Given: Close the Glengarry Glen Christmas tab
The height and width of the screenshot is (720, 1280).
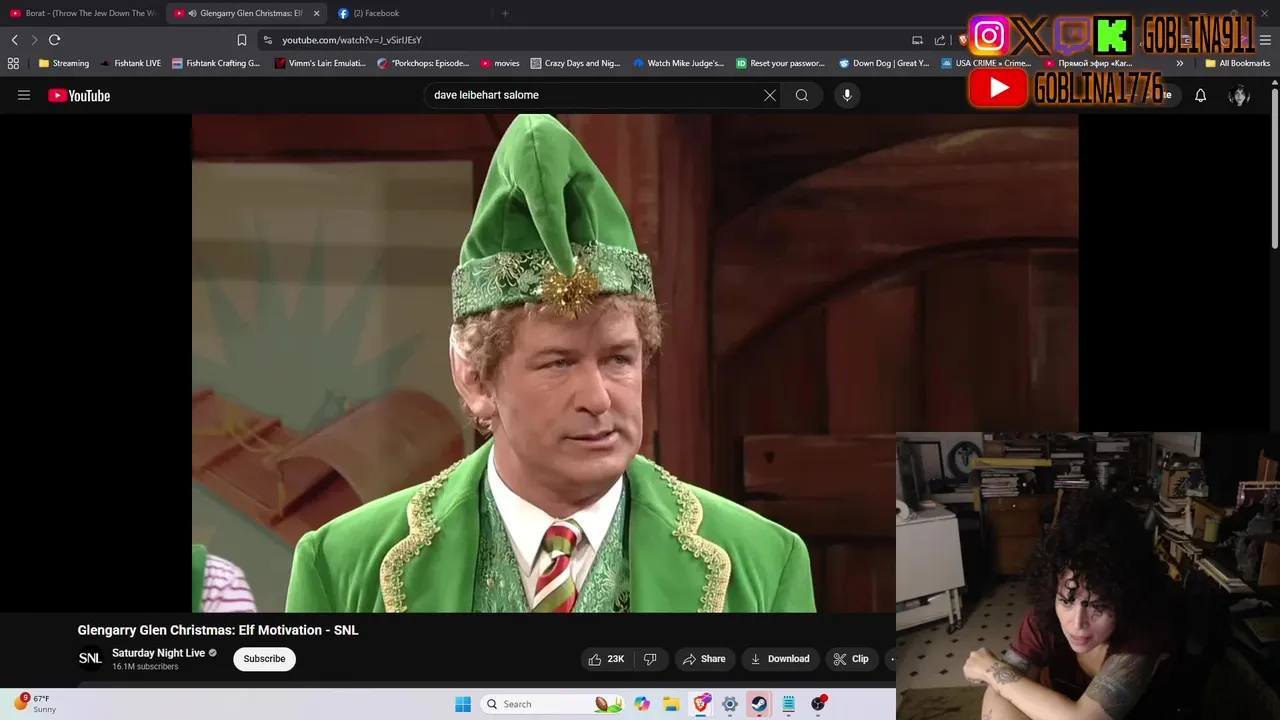Looking at the screenshot, I should (316, 13).
